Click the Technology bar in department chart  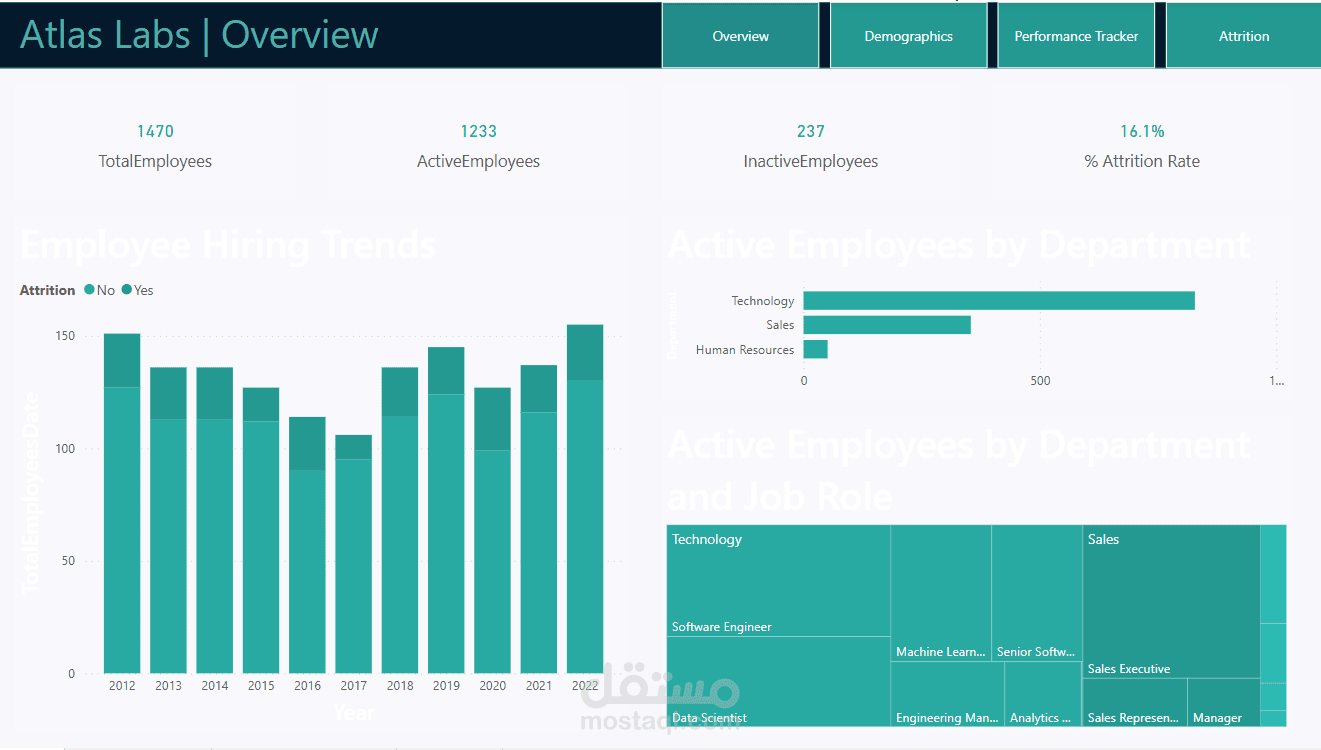(x=999, y=300)
